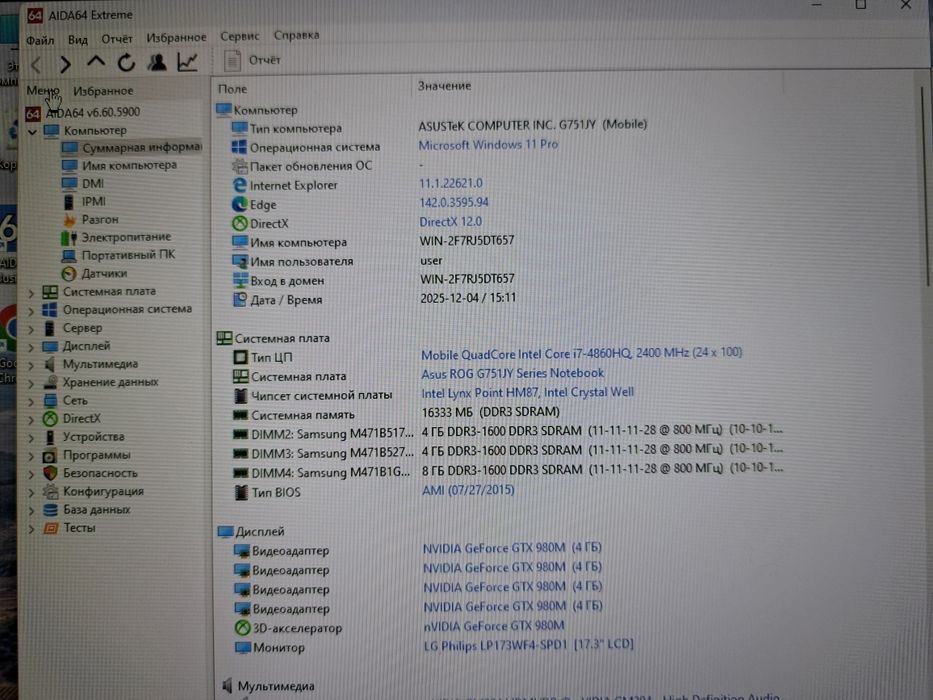This screenshot has height=700, width=933.
Task: Refresh the report with the Refresh icon
Action: click(126, 62)
